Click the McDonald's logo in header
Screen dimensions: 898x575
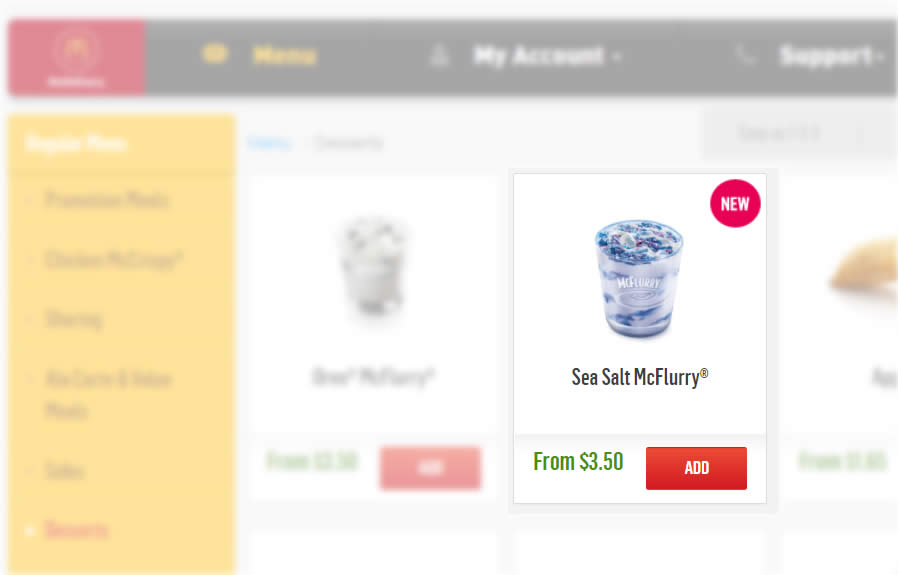click(x=77, y=57)
